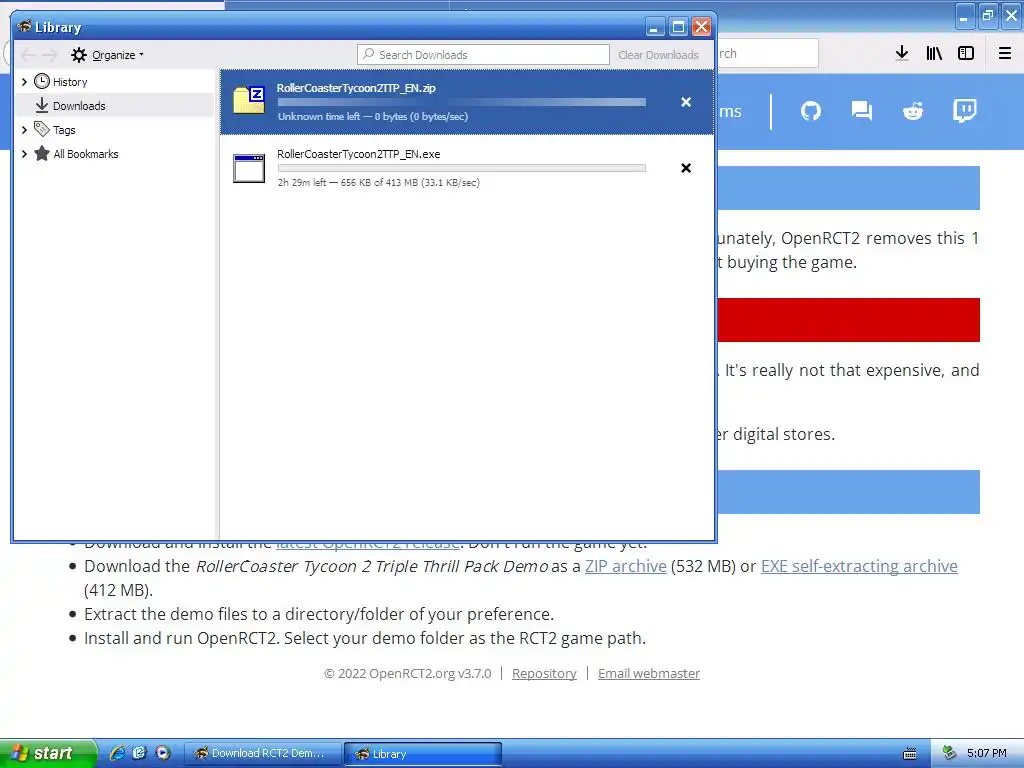Click the Library back arrow

28,55
